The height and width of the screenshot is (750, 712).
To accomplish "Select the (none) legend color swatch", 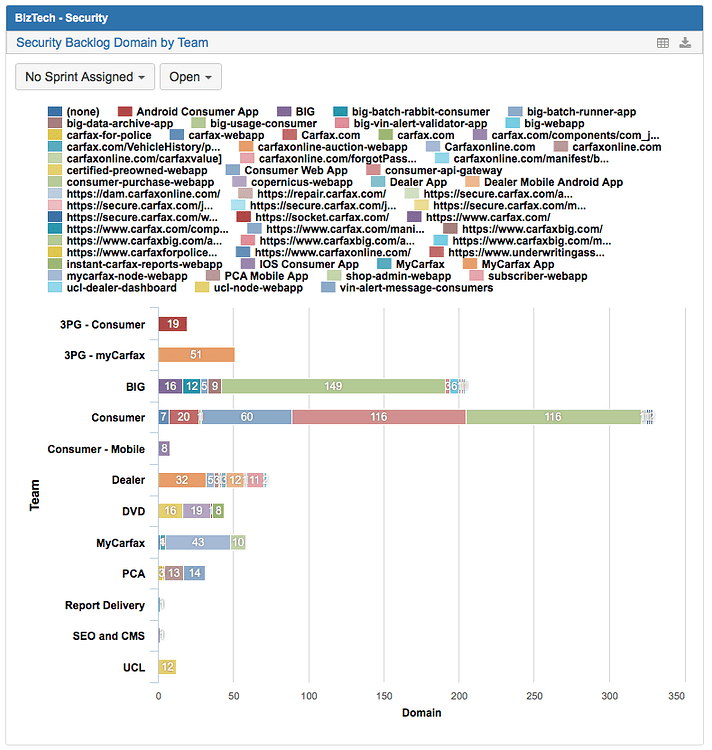I will tap(55, 112).
